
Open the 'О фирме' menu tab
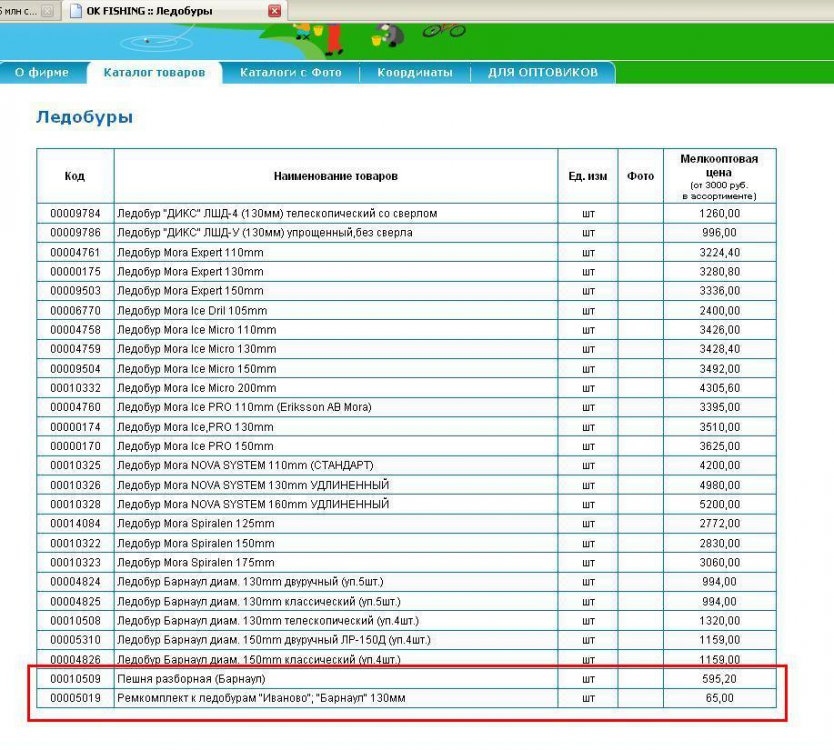[x=42, y=72]
